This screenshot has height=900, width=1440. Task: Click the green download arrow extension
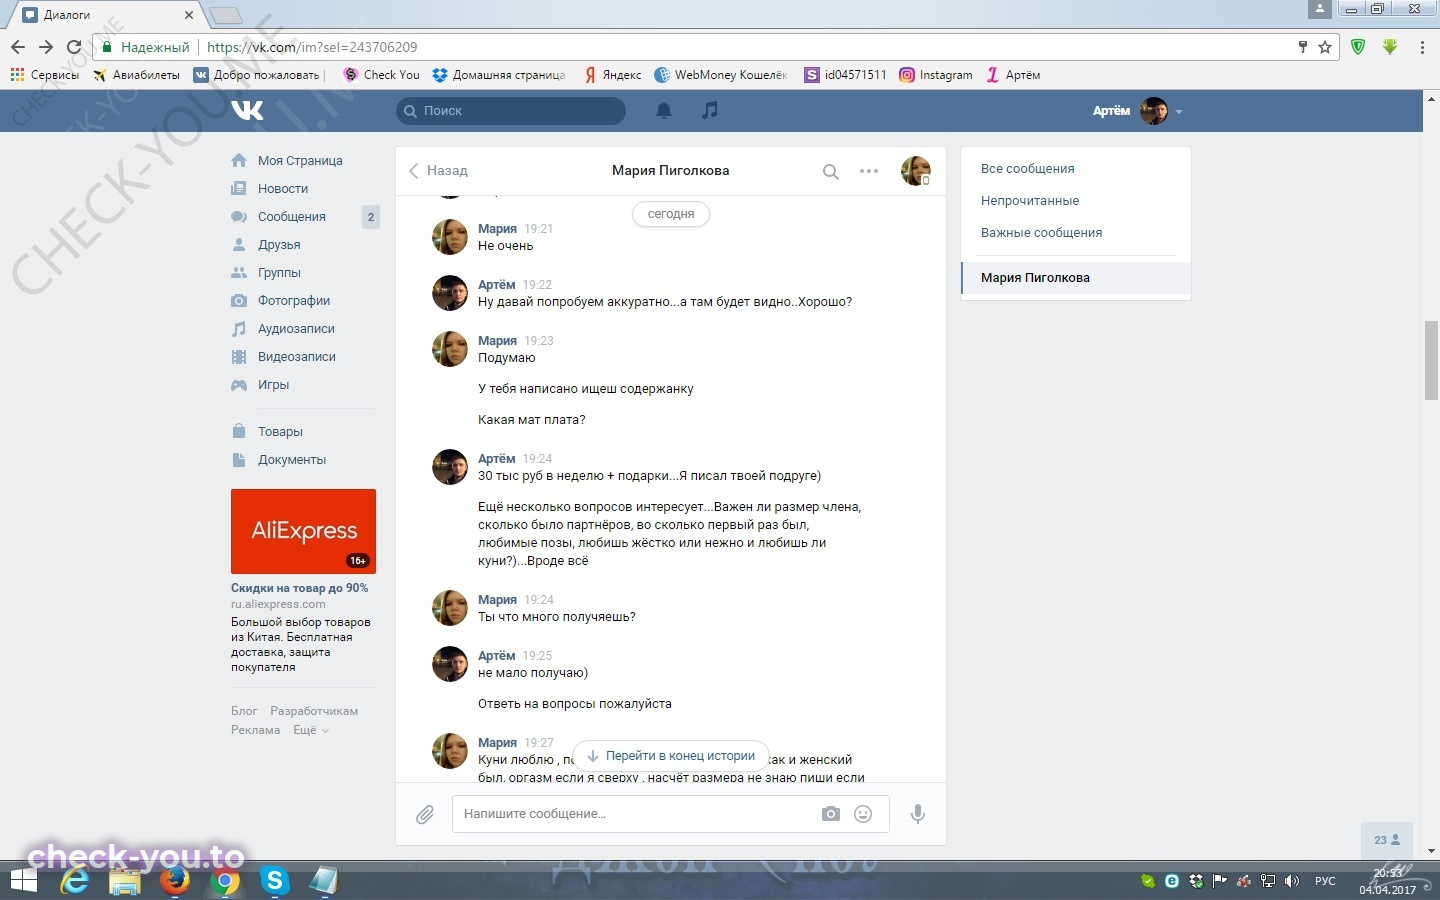1390,47
